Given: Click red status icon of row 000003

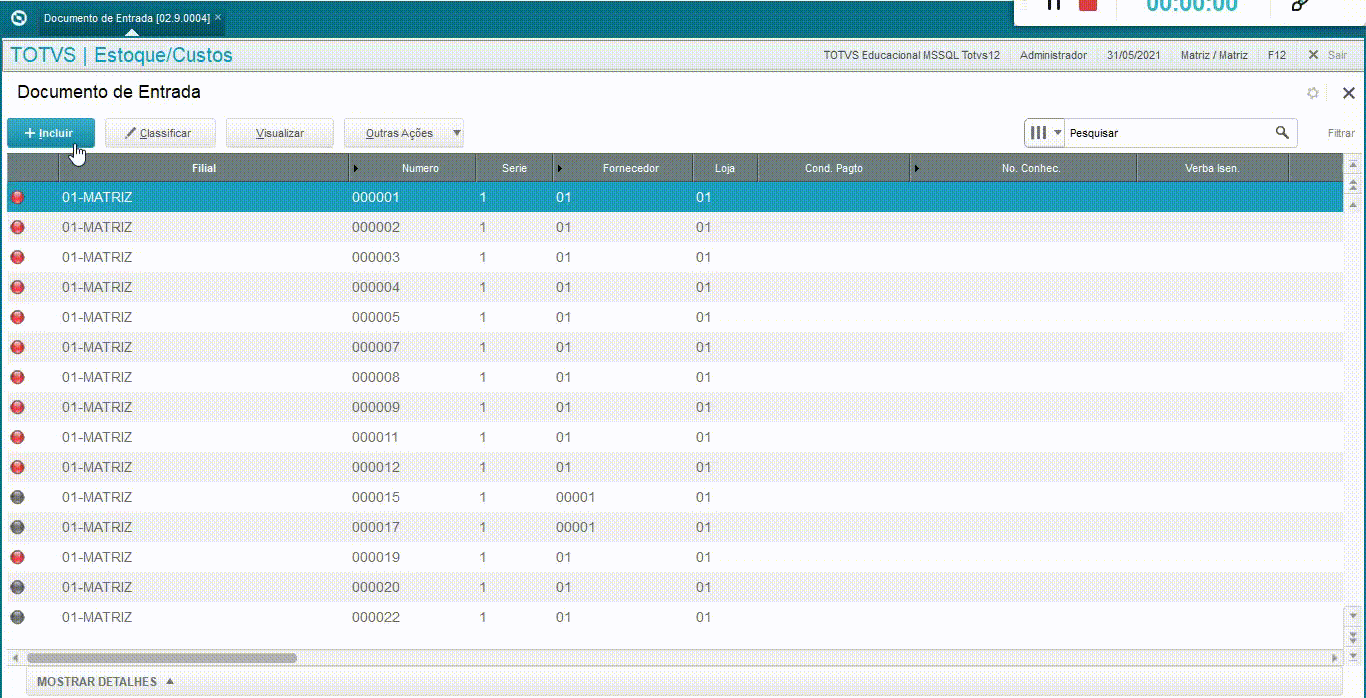Looking at the screenshot, I should point(17,257).
